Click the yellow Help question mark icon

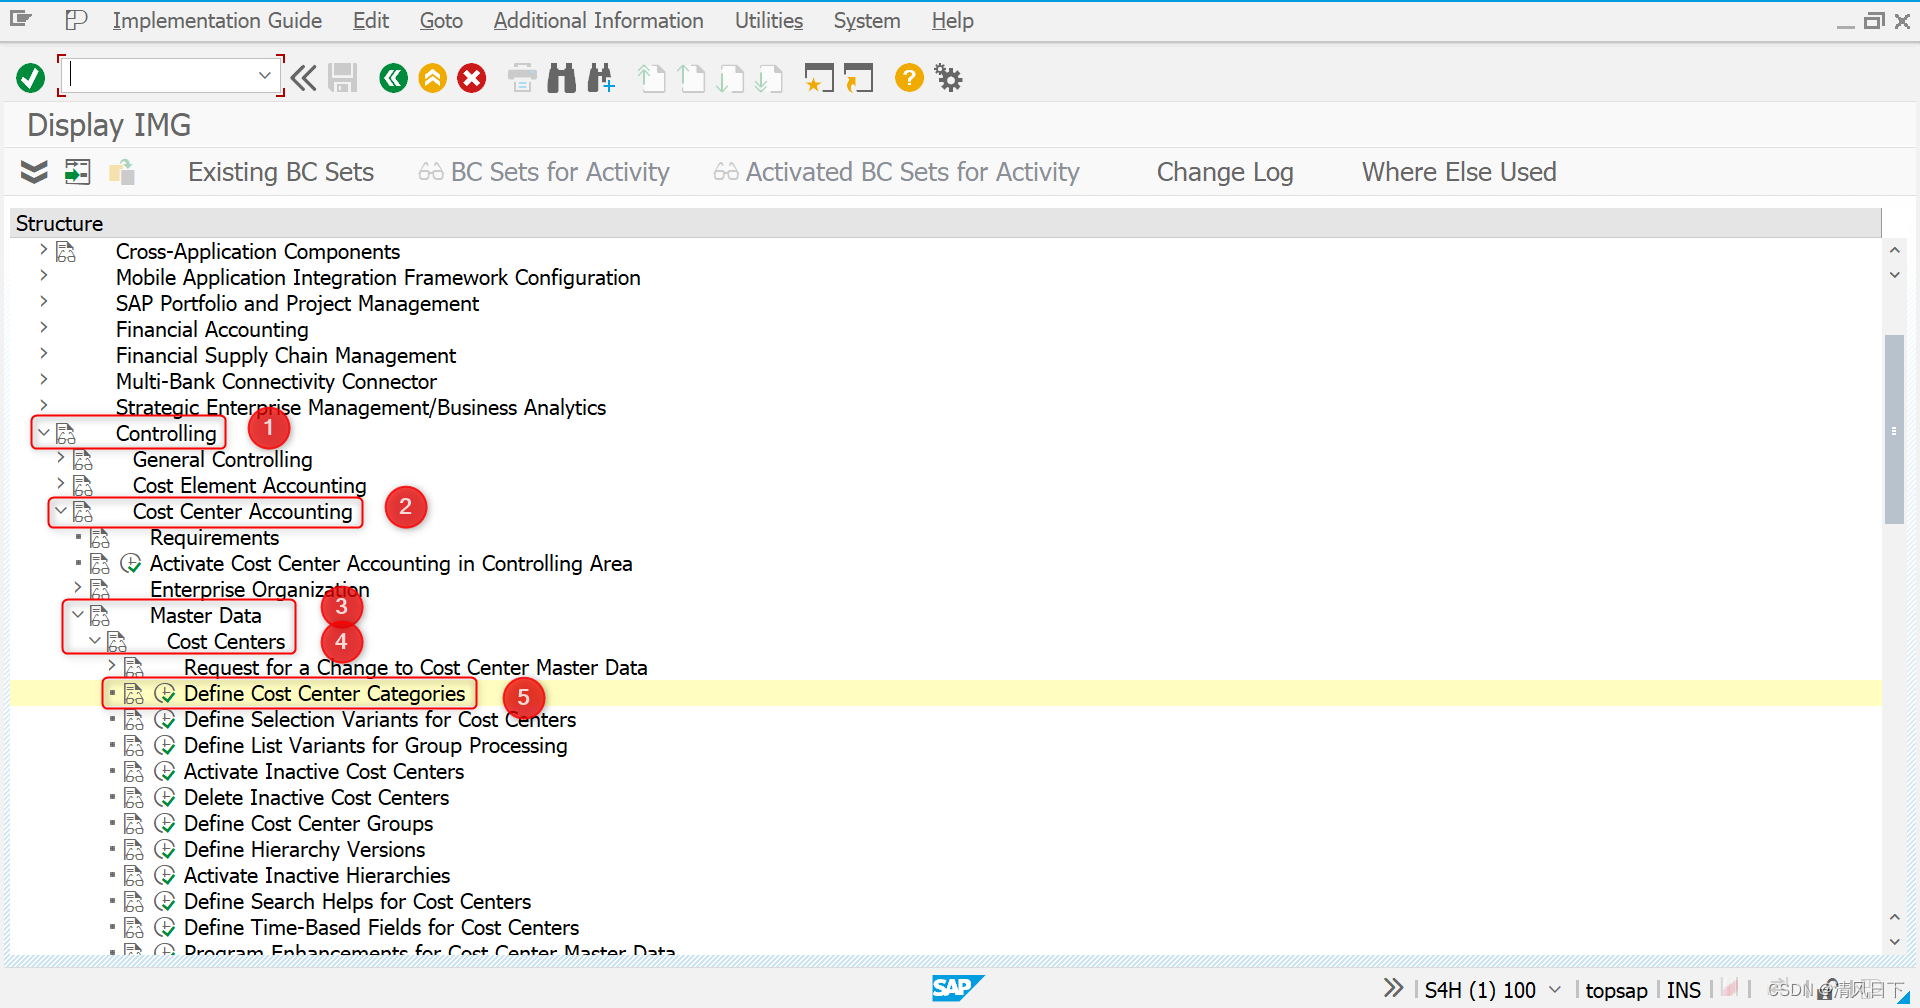(x=909, y=78)
